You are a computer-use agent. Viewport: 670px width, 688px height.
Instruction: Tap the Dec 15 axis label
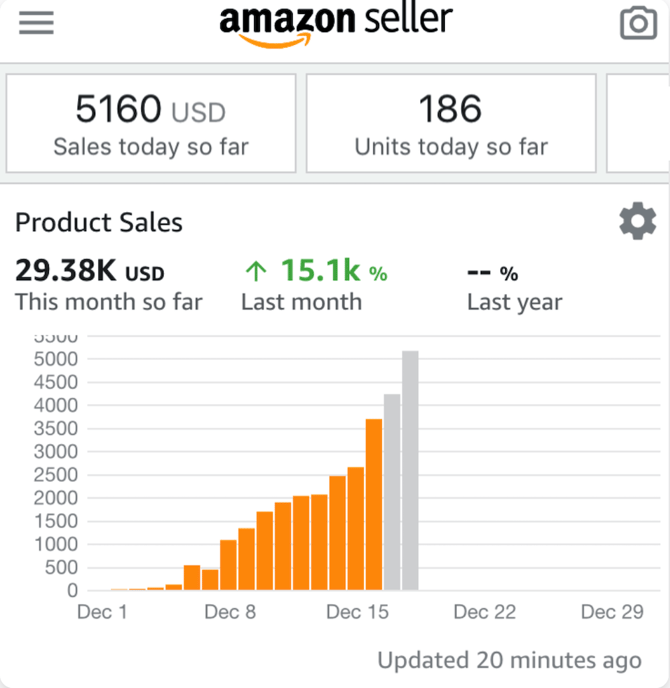point(358,612)
